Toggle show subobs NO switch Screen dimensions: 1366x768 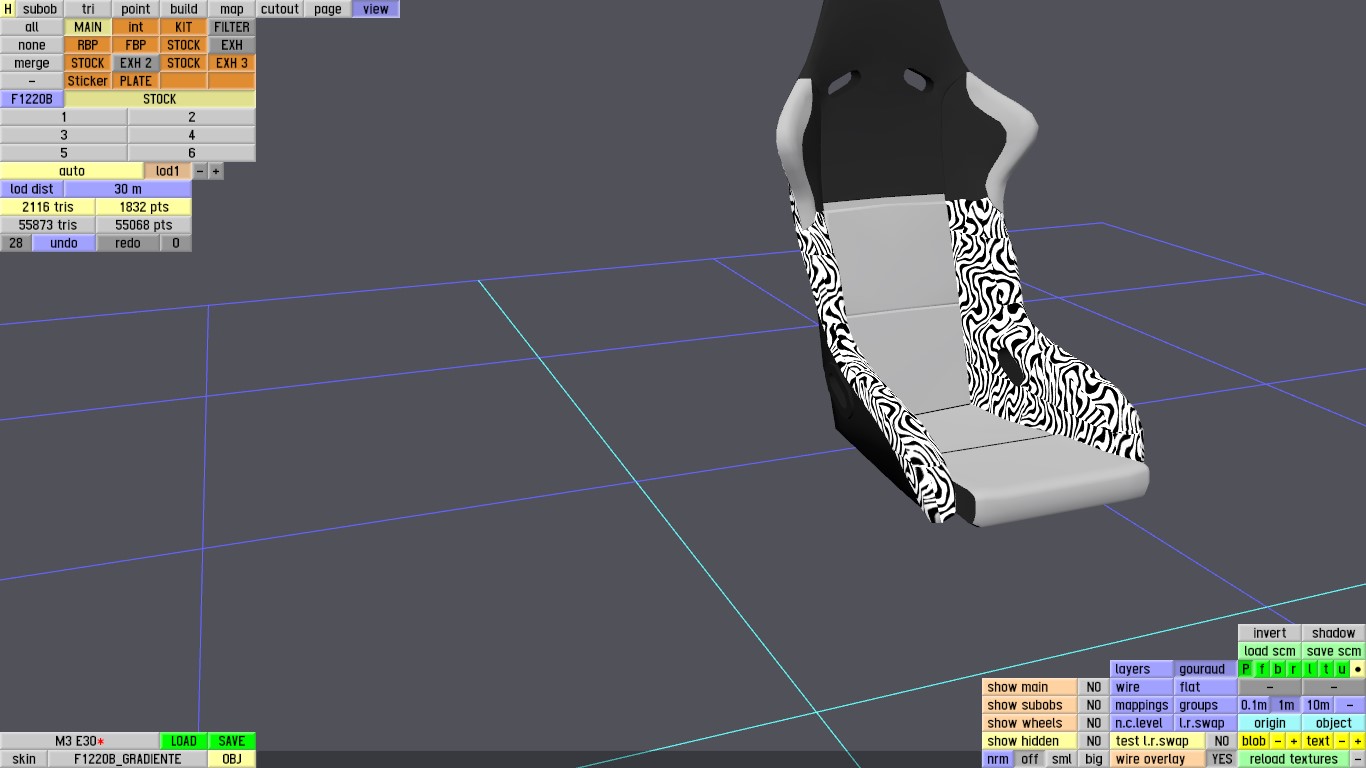point(1094,705)
